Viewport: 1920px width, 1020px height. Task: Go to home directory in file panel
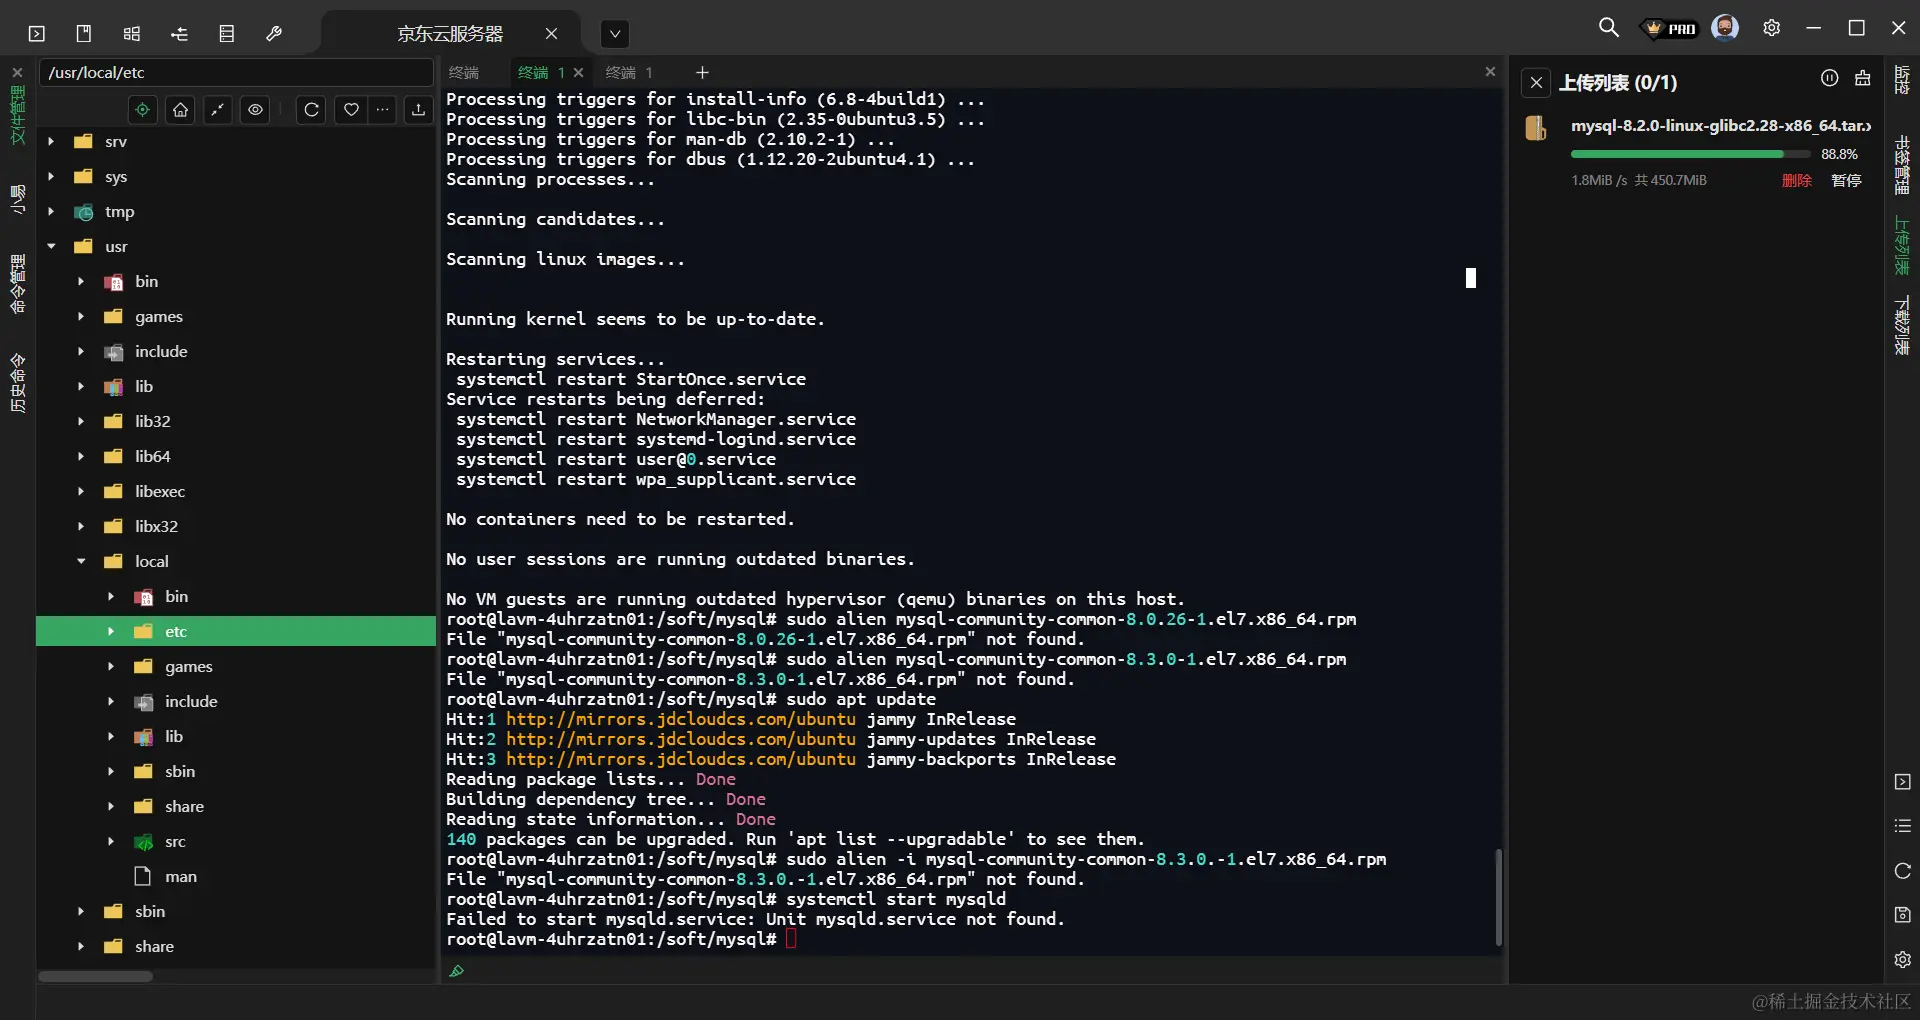click(x=181, y=110)
